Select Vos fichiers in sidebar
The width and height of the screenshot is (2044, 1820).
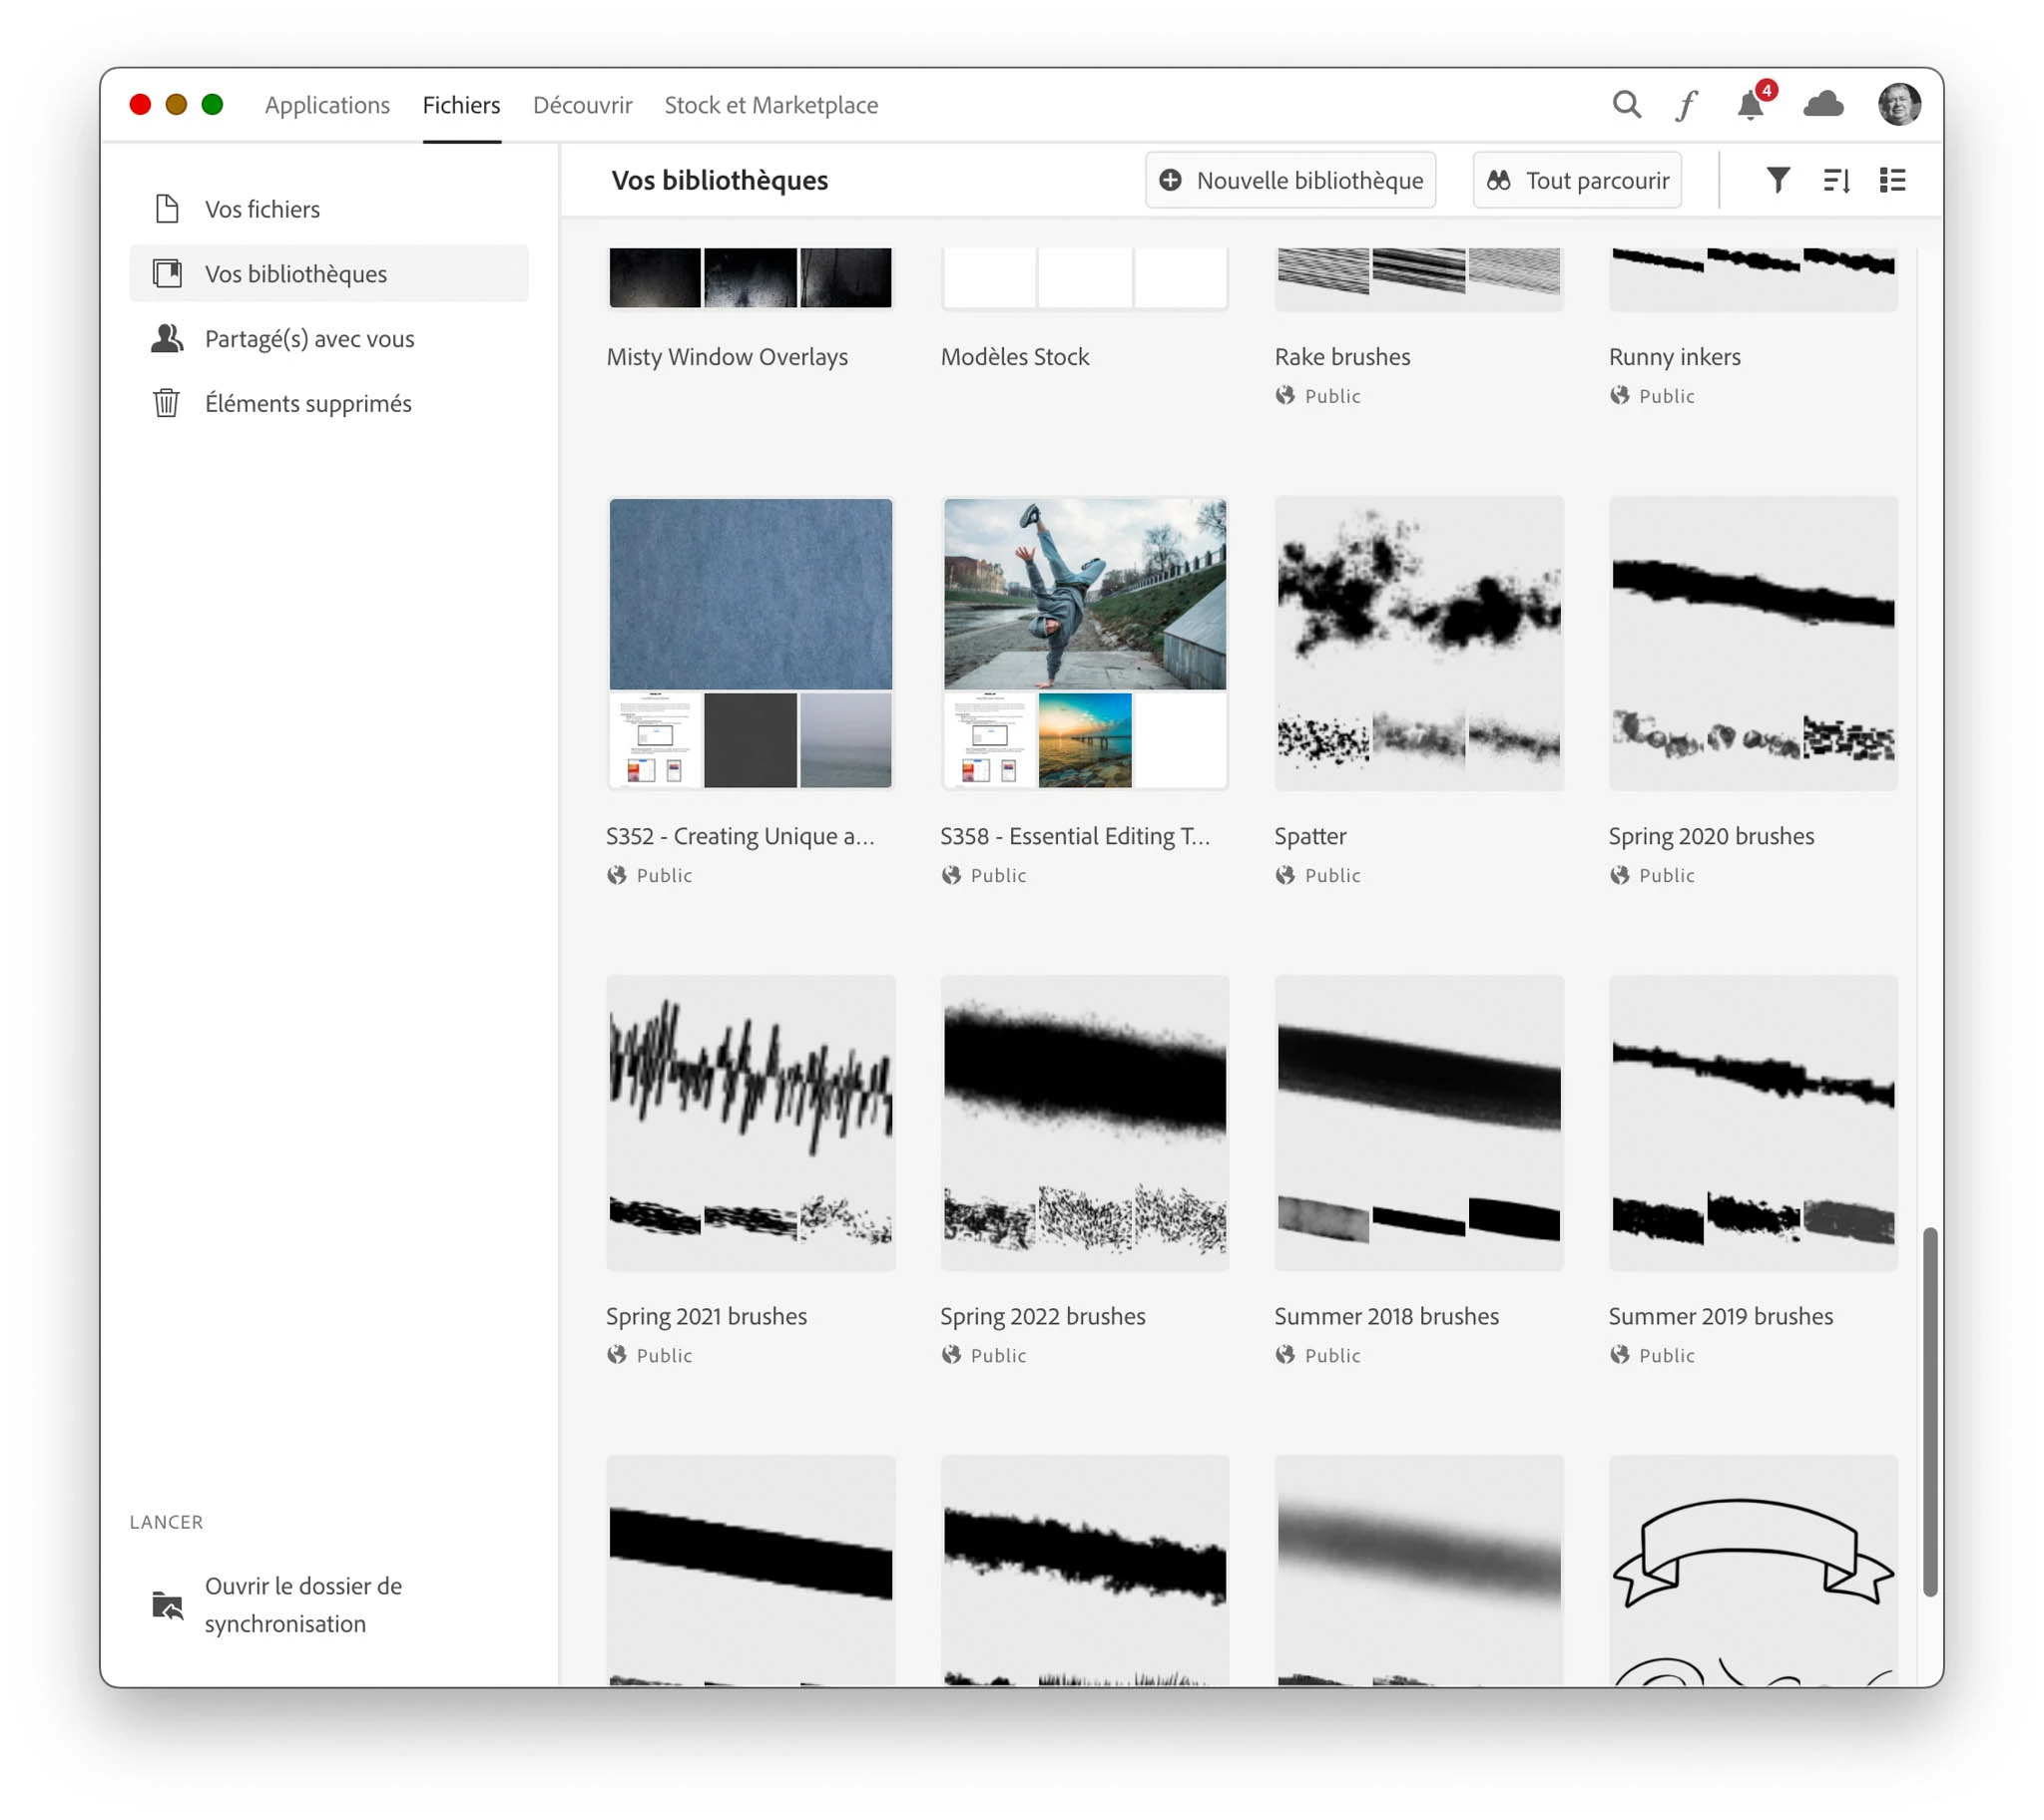262,209
